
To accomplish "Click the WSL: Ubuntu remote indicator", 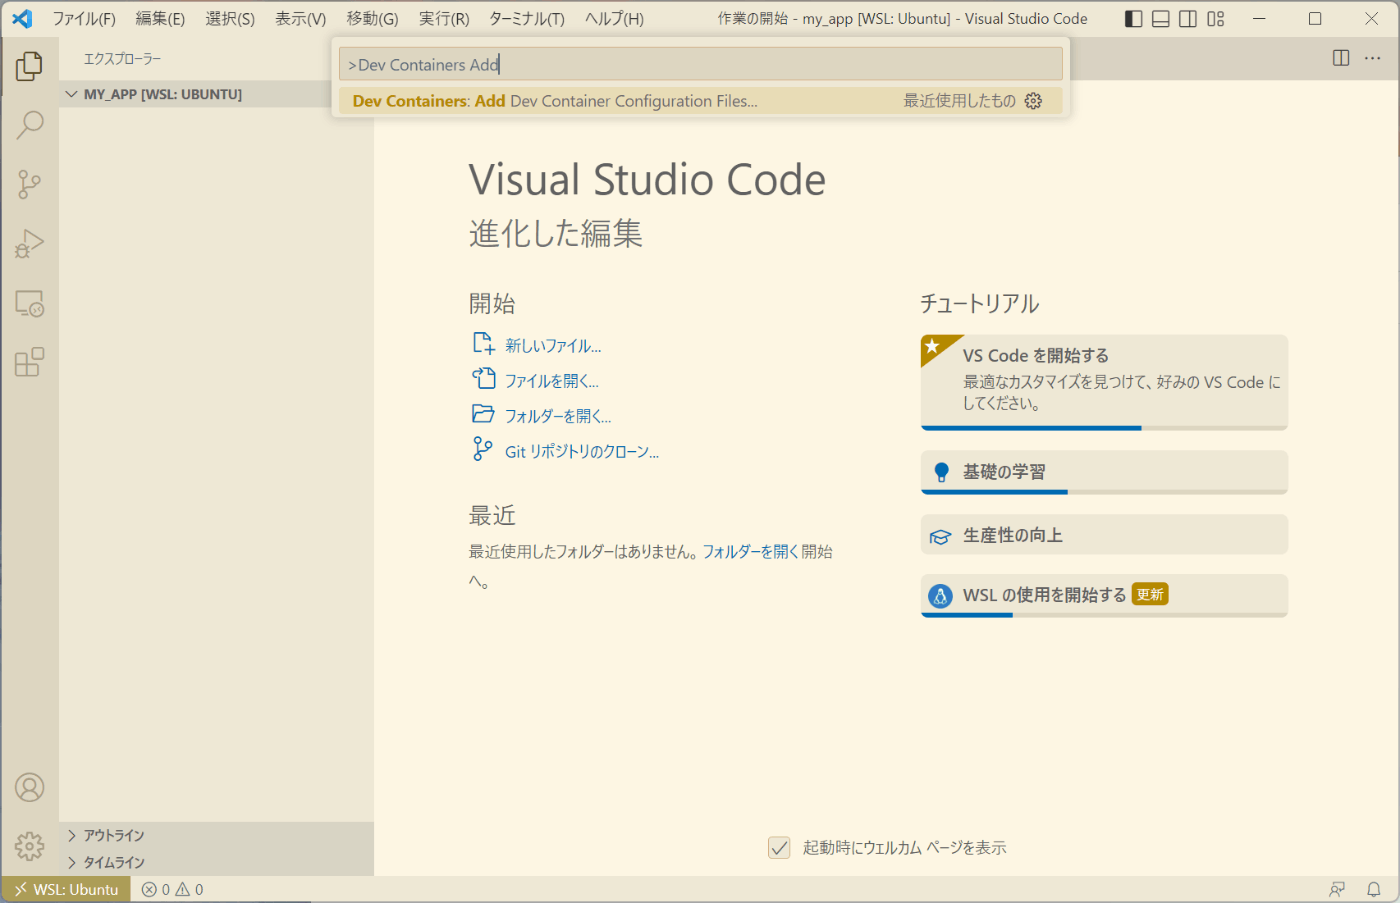I will tap(66, 889).
